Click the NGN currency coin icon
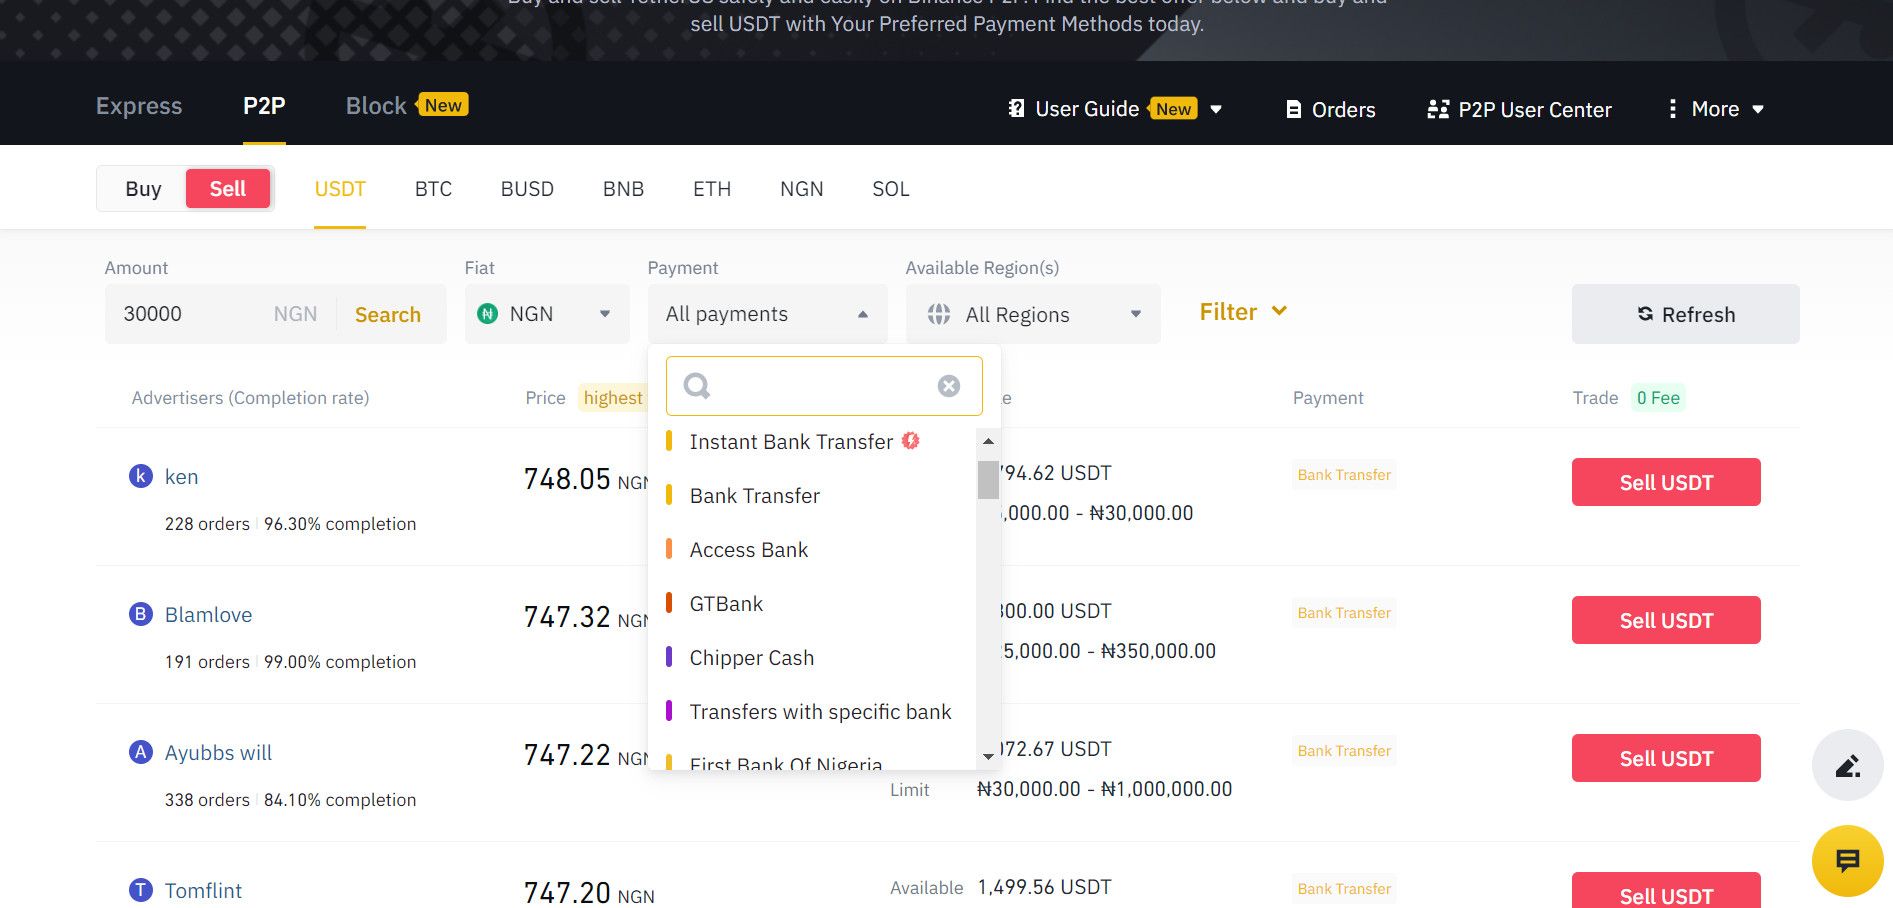 pyautogui.click(x=488, y=314)
